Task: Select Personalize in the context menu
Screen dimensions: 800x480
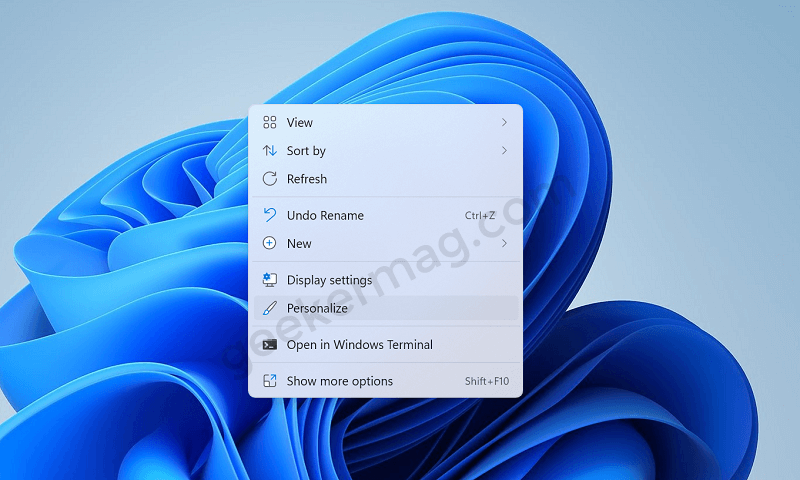Action: pos(385,308)
